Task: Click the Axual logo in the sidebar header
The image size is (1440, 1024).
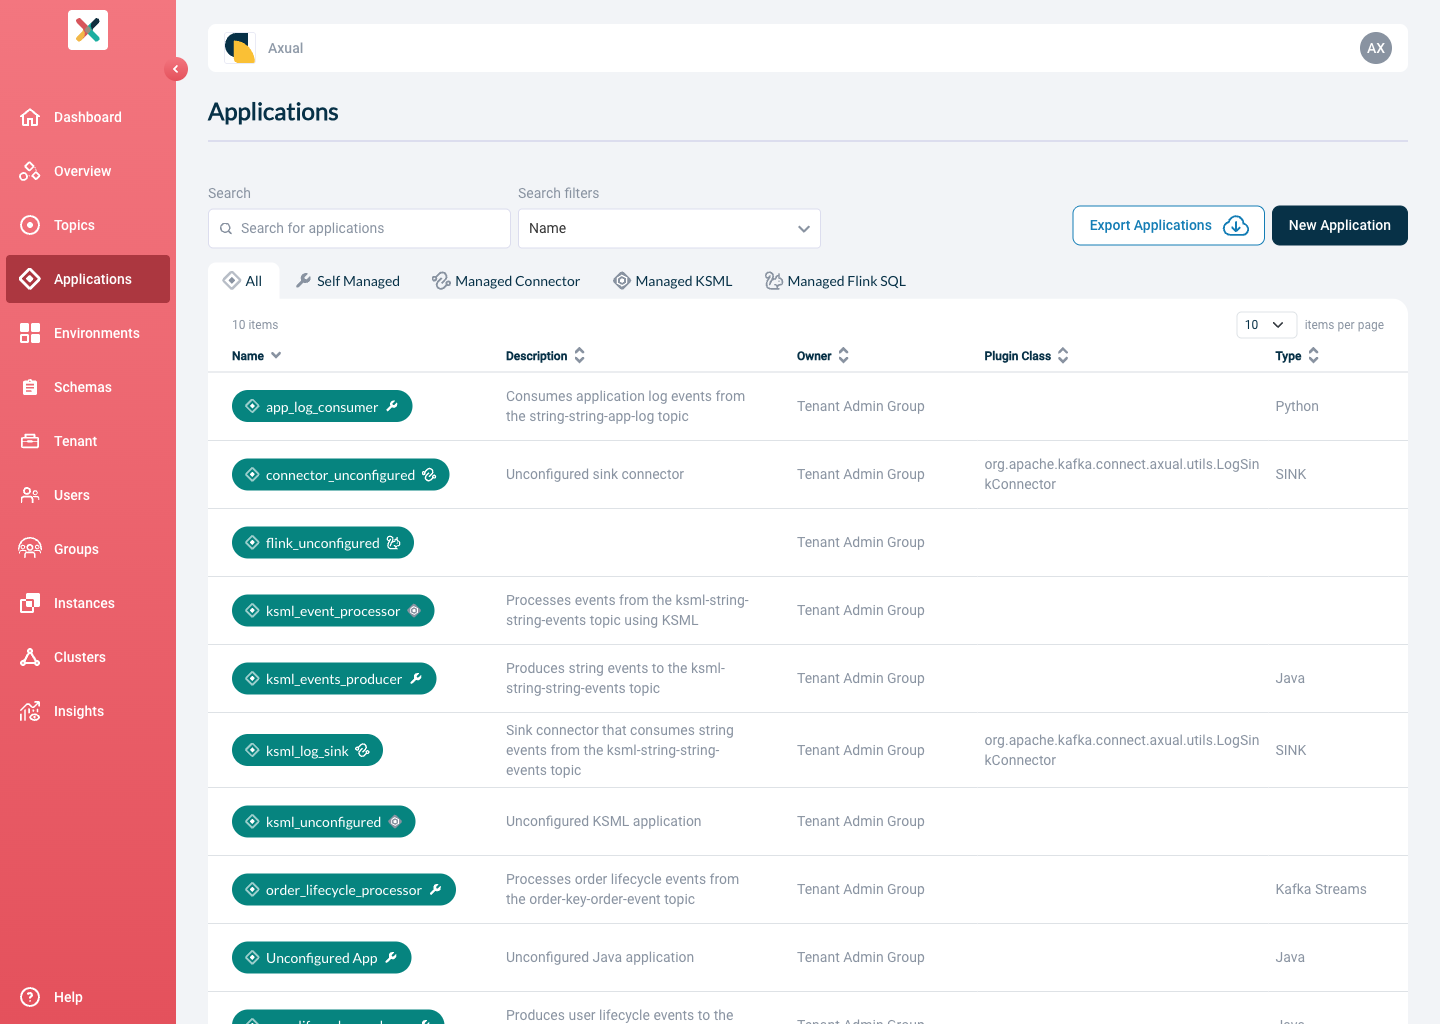Action: click(x=88, y=30)
